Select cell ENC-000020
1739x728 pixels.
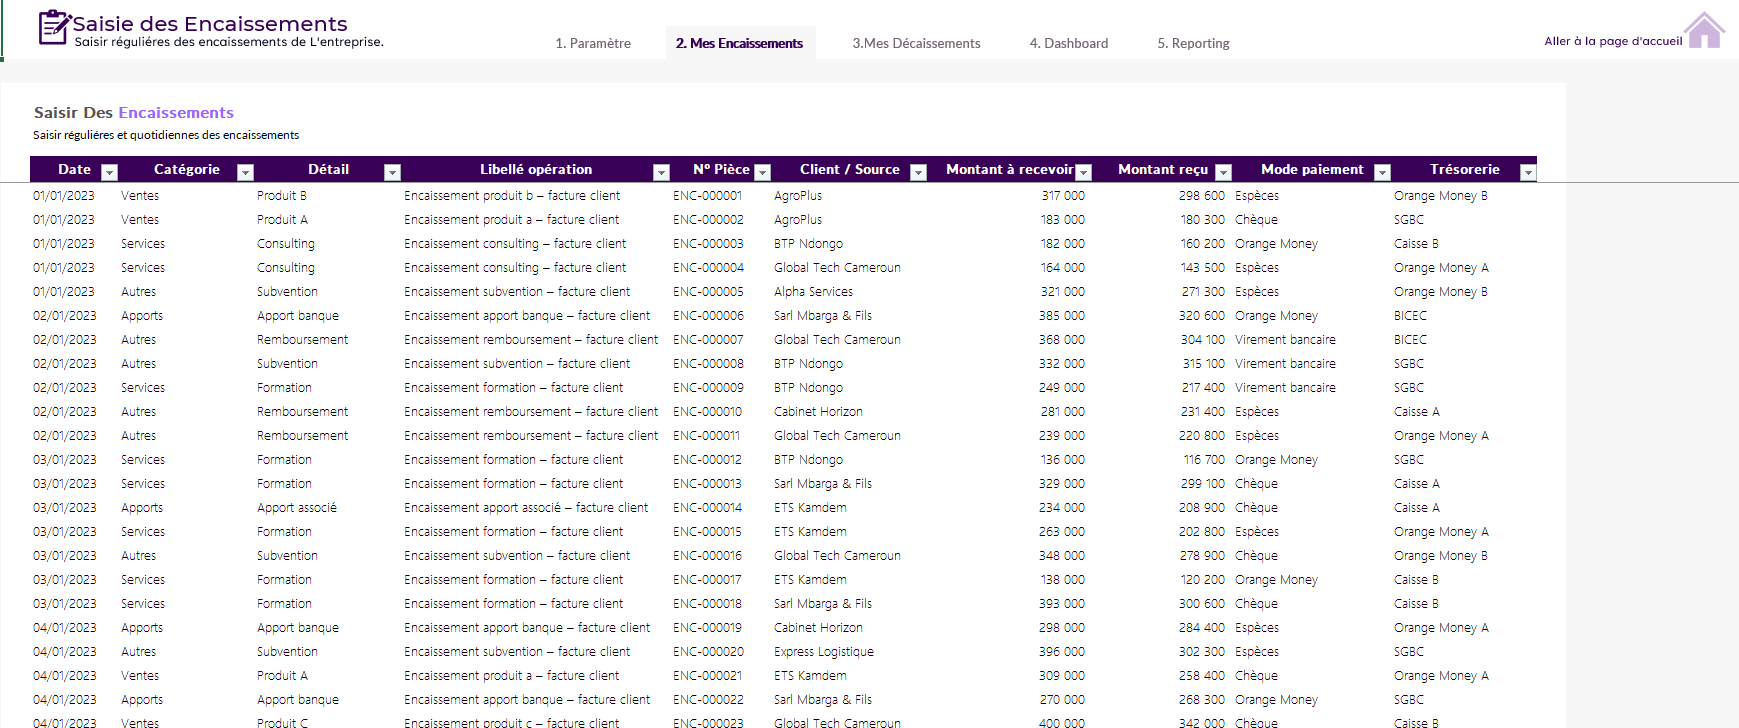(x=708, y=652)
